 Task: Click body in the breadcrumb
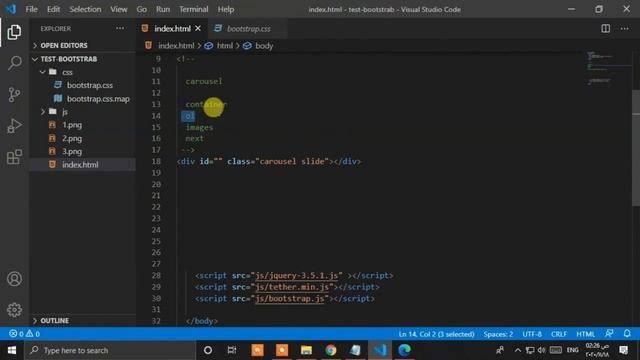click(264, 46)
